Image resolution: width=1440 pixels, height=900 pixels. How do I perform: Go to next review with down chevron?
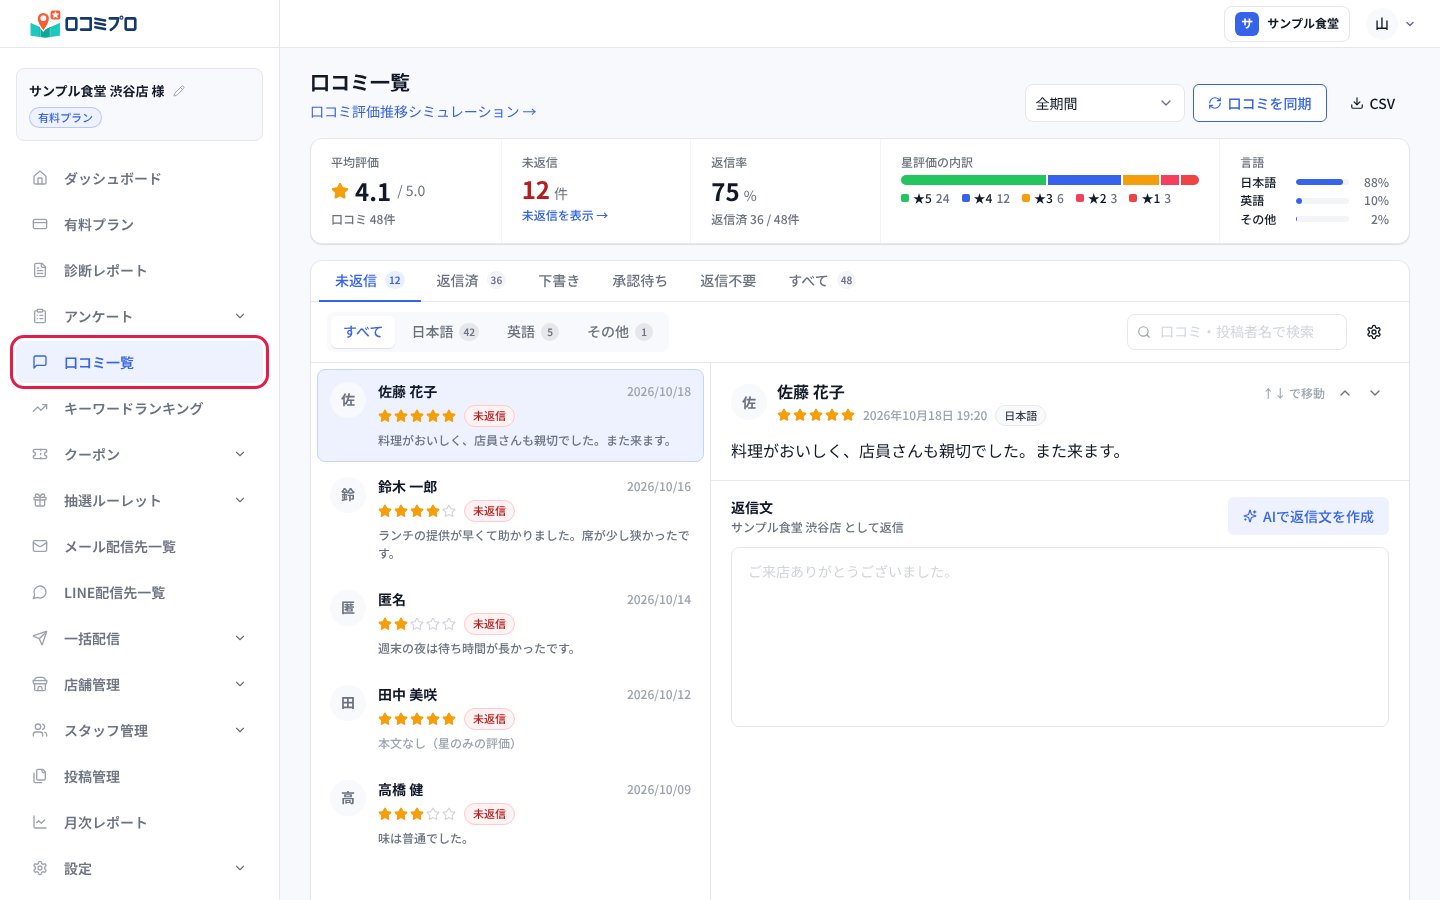click(x=1375, y=393)
